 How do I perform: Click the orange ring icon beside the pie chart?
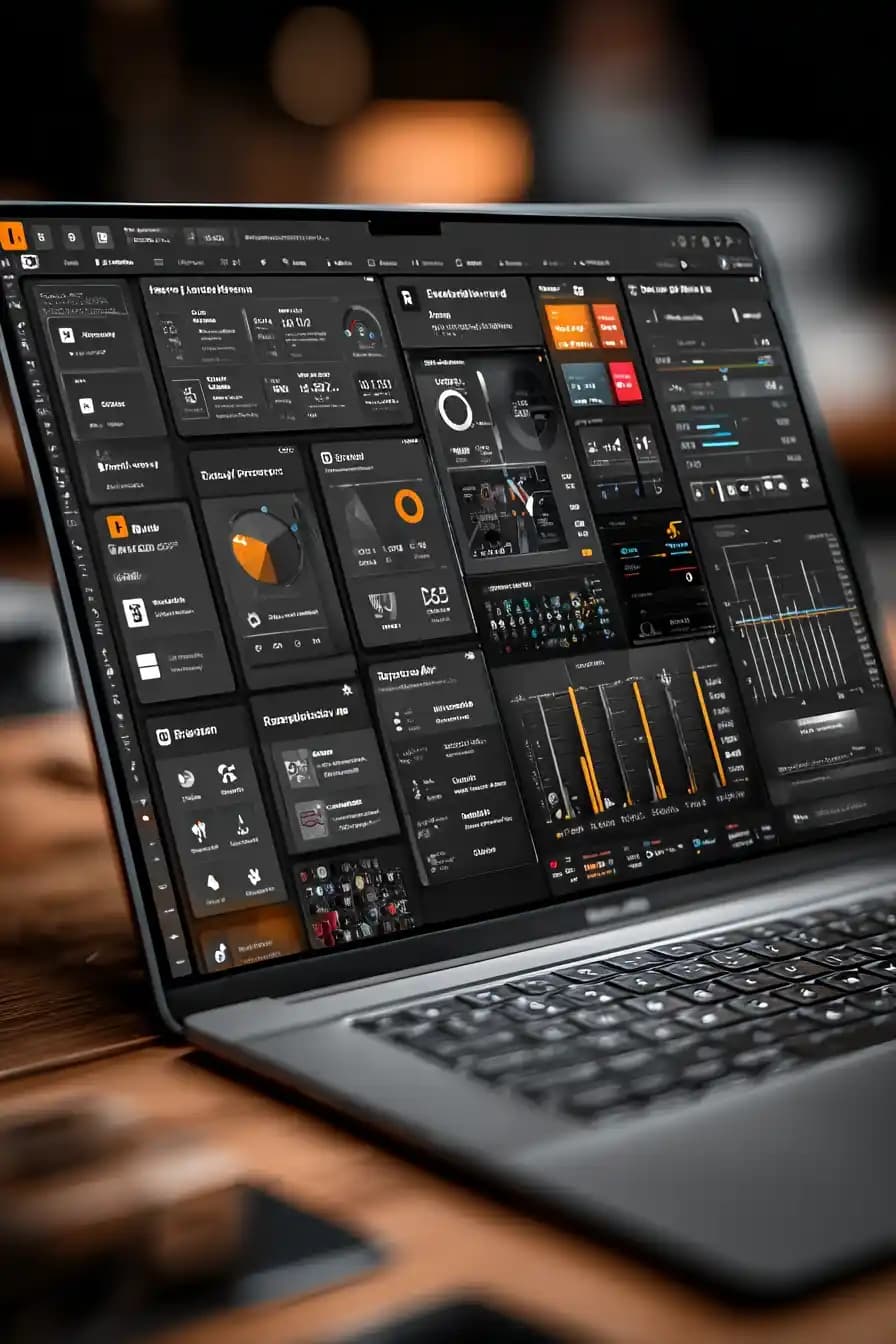point(408,505)
